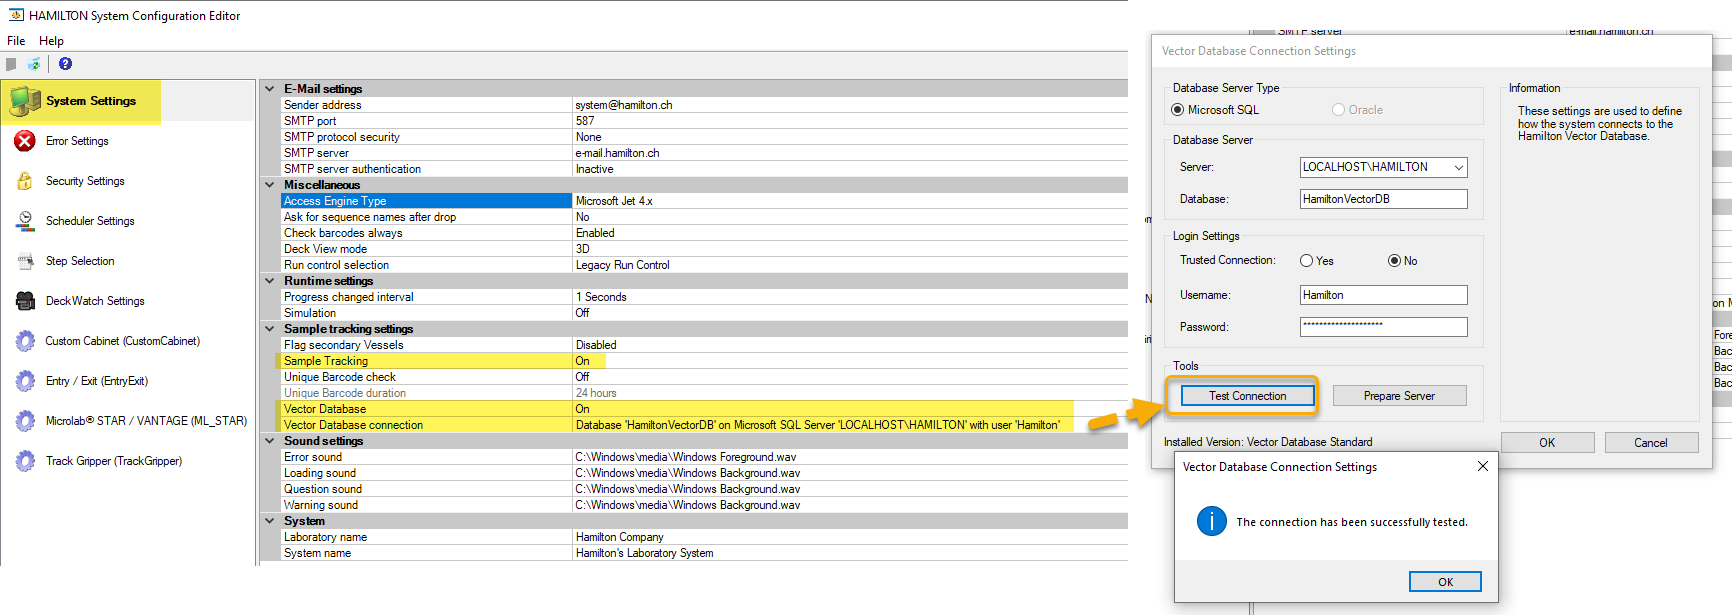Select the Progress changed interval row

pos(704,297)
